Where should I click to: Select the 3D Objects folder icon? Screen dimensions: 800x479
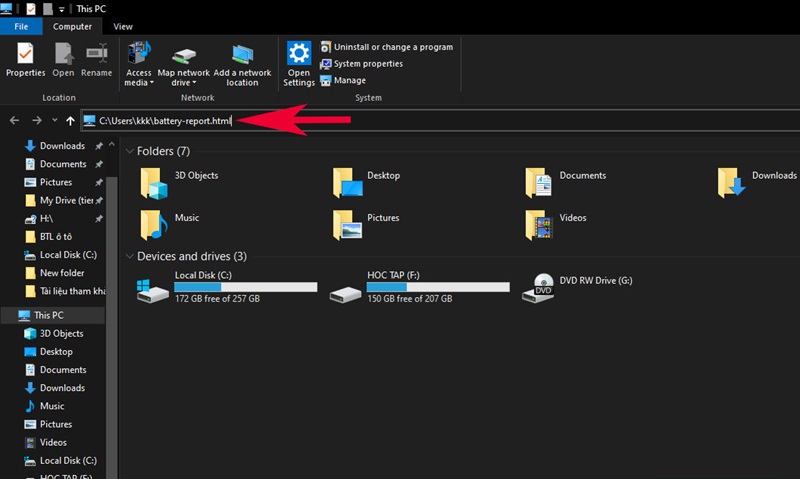154,183
